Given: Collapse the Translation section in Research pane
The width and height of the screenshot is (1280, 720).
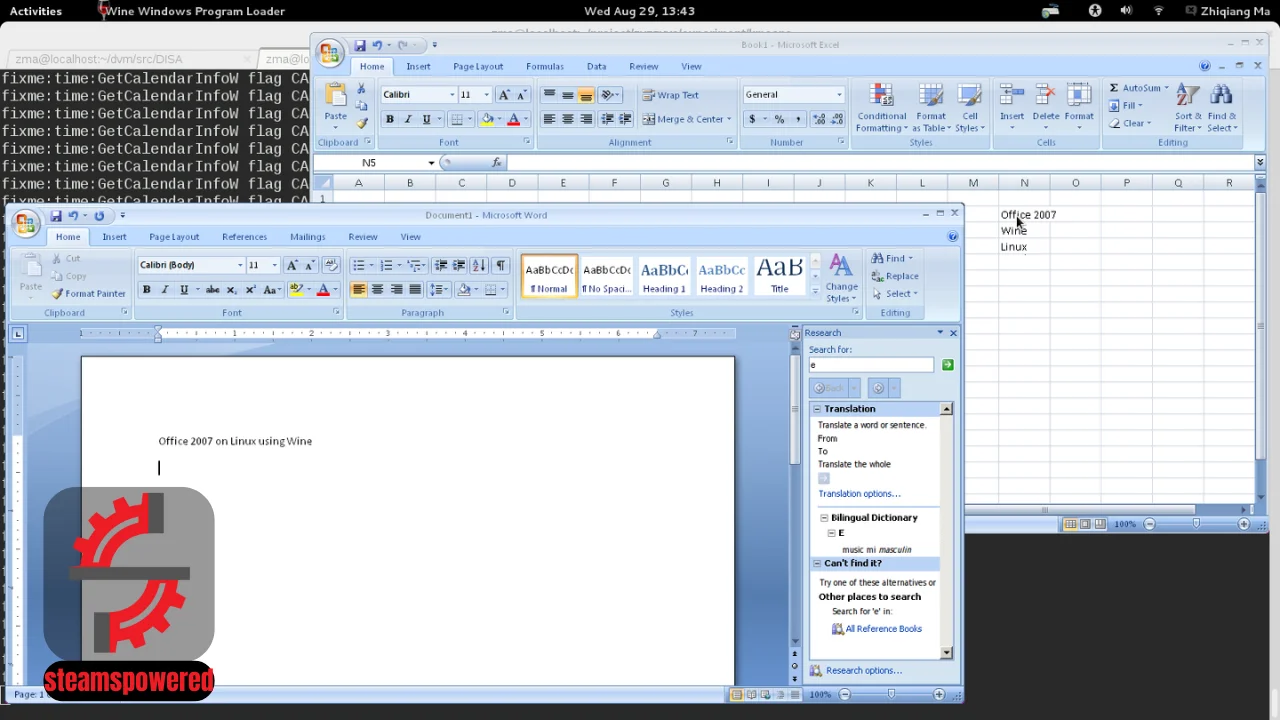Looking at the screenshot, I should pos(817,409).
